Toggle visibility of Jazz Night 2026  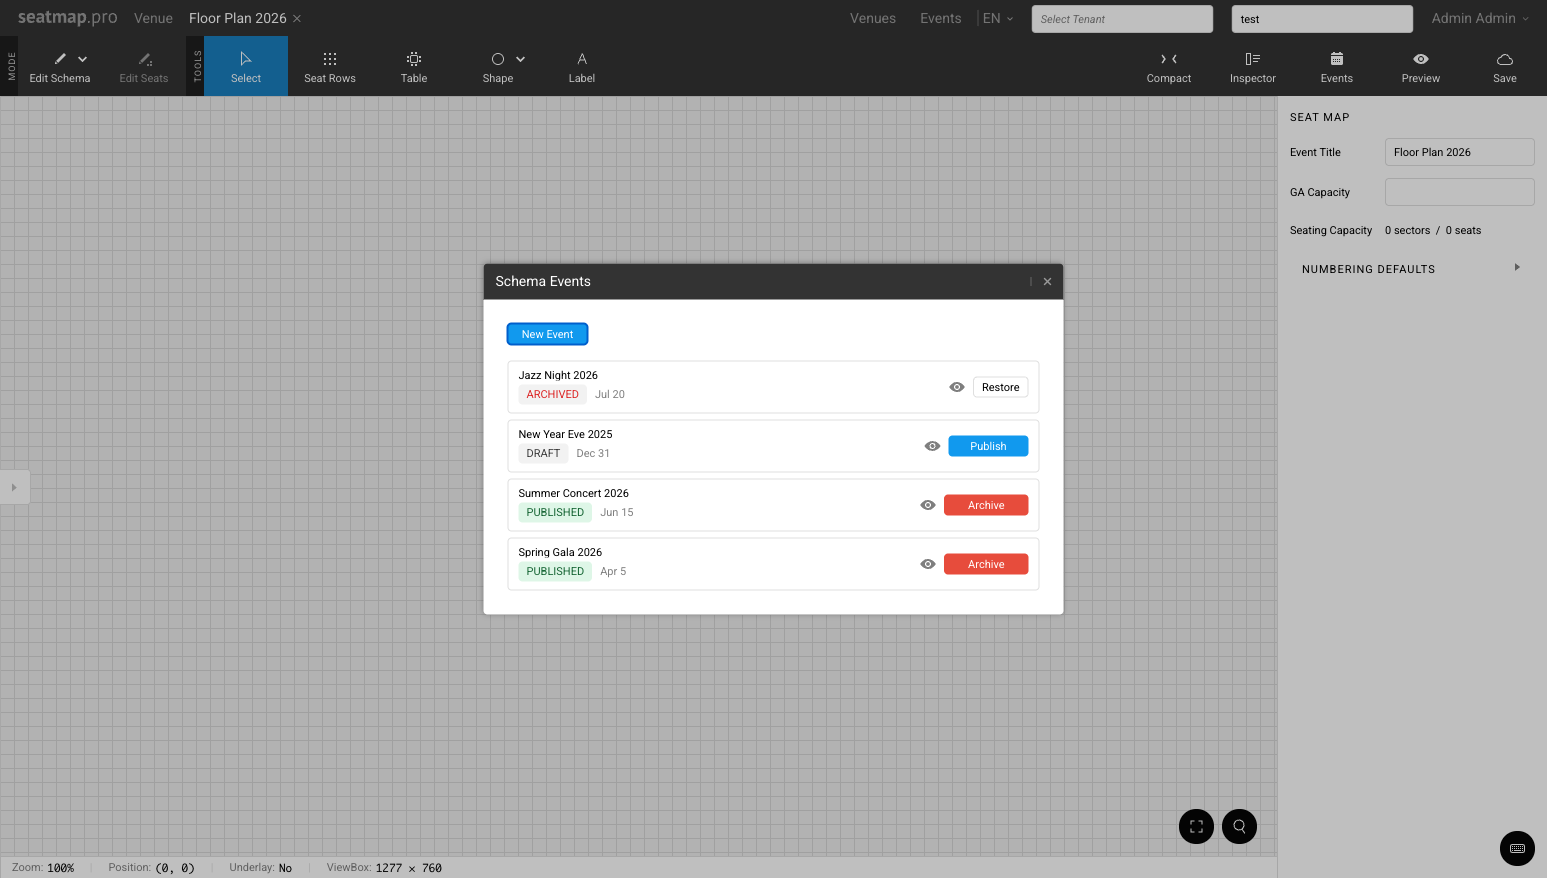(x=957, y=386)
